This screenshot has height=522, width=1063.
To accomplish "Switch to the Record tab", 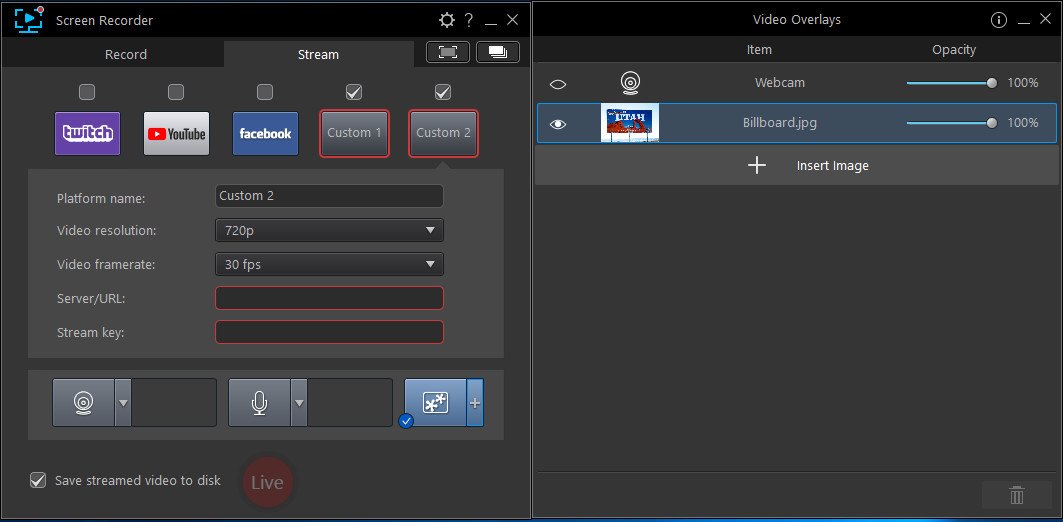I will pos(126,54).
